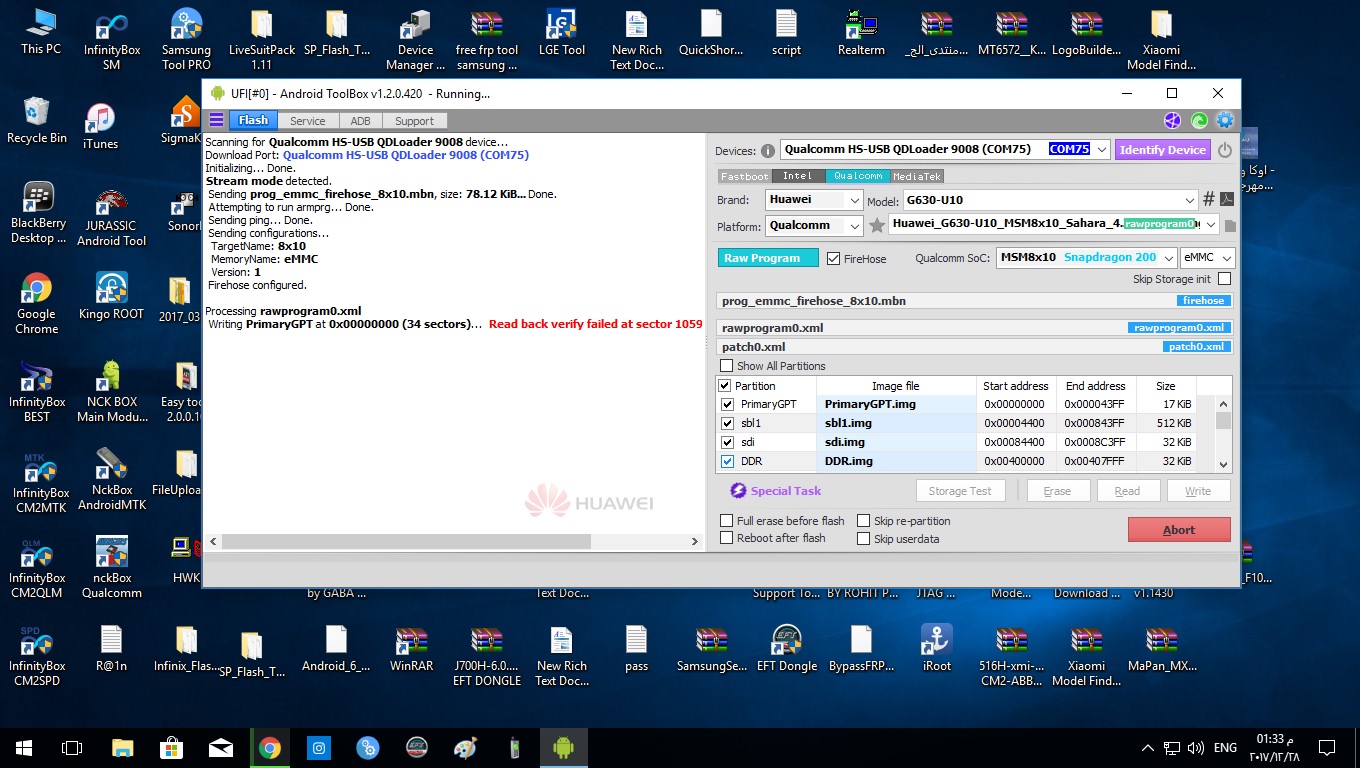Uncheck the sdi partition checkbox
1360x768 pixels.
(727, 442)
